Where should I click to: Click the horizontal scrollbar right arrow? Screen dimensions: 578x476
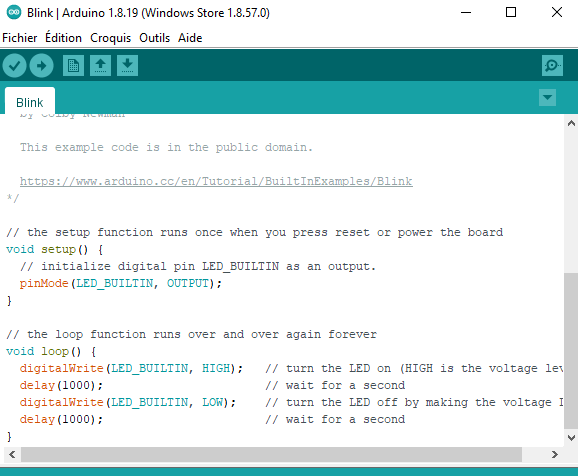click(554, 454)
